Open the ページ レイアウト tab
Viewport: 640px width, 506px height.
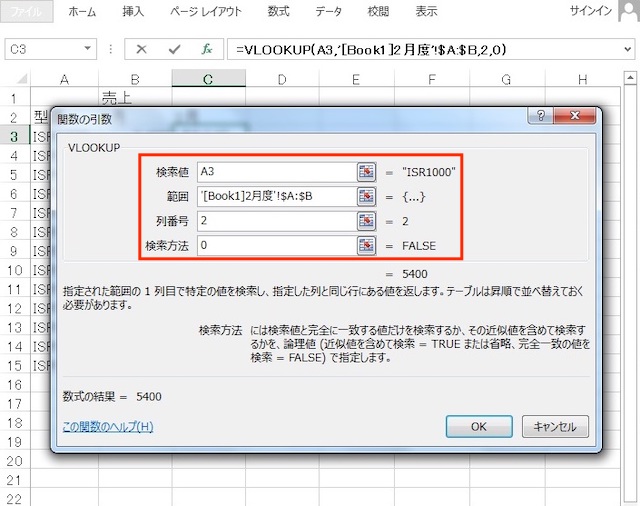[206, 11]
